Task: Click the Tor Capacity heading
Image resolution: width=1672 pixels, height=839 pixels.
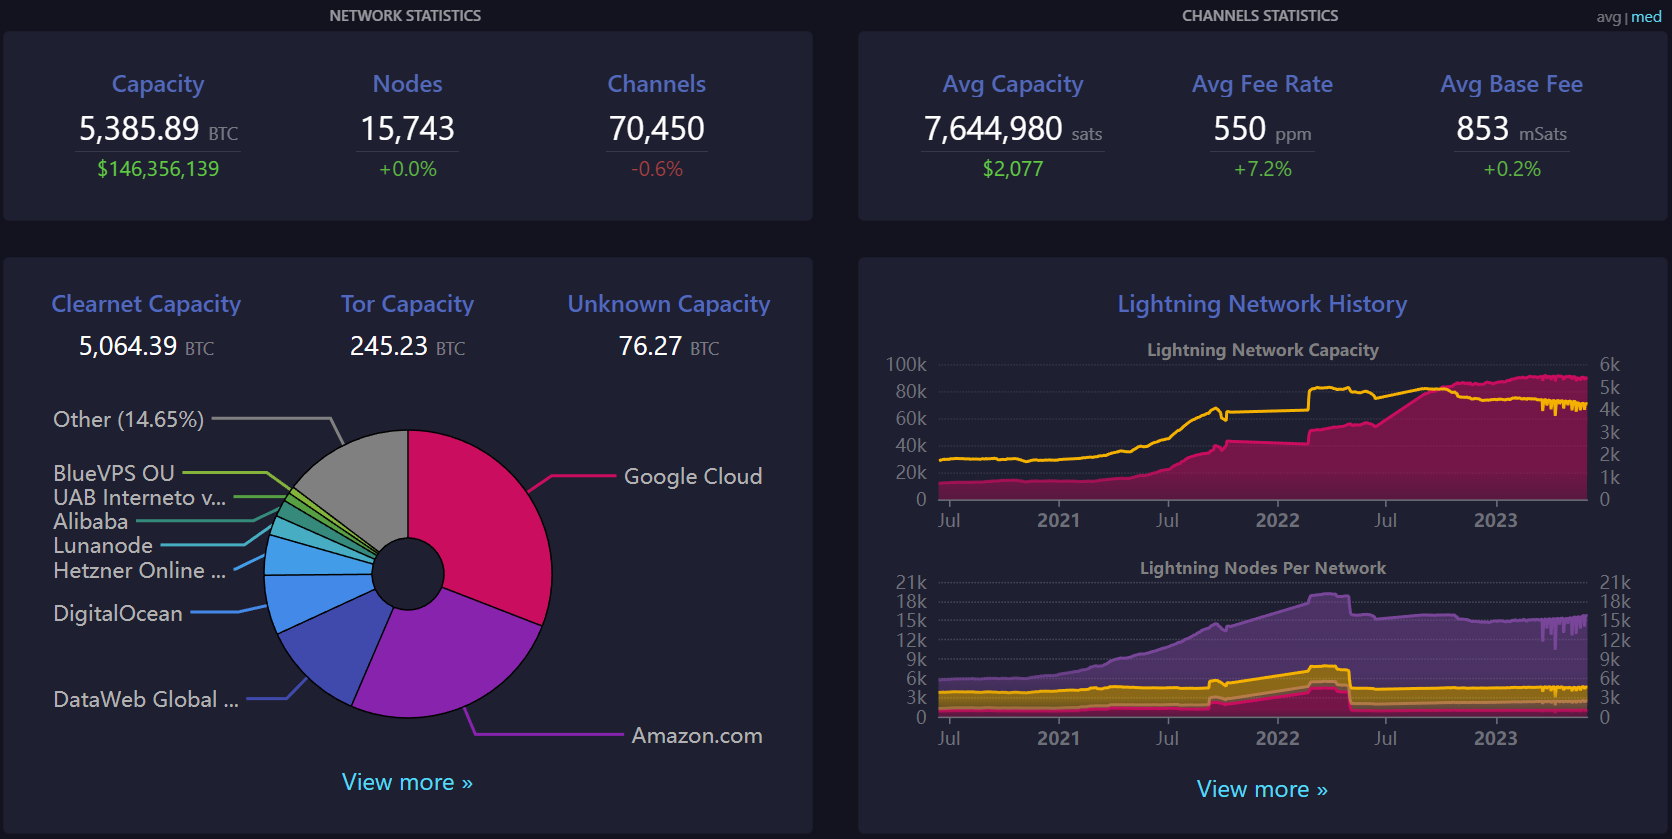Action: click(407, 304)
